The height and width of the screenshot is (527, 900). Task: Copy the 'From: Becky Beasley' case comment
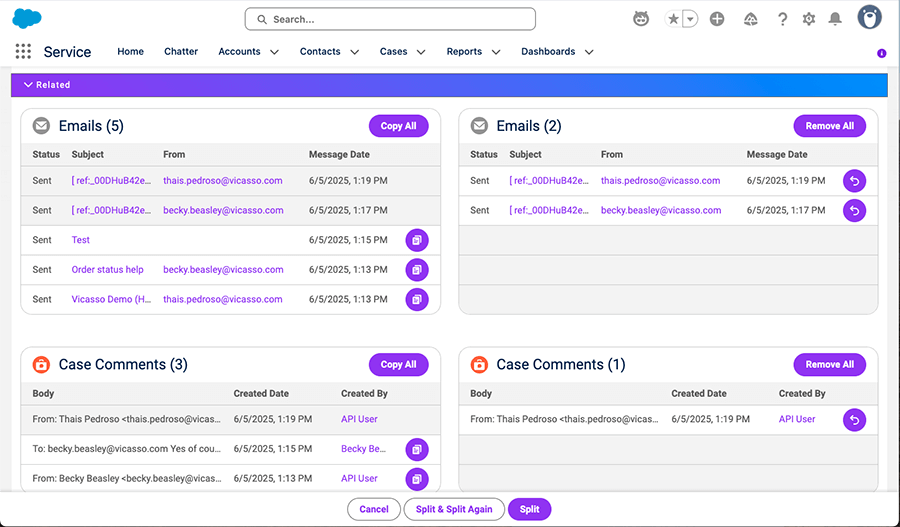click(417, 479)
